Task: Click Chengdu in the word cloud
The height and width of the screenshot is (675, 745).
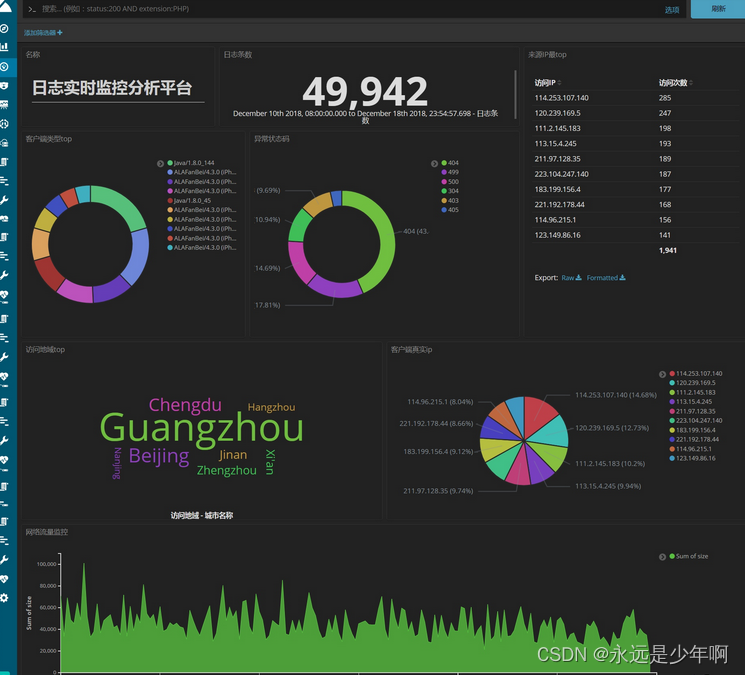Action: [x=185, y=405]
